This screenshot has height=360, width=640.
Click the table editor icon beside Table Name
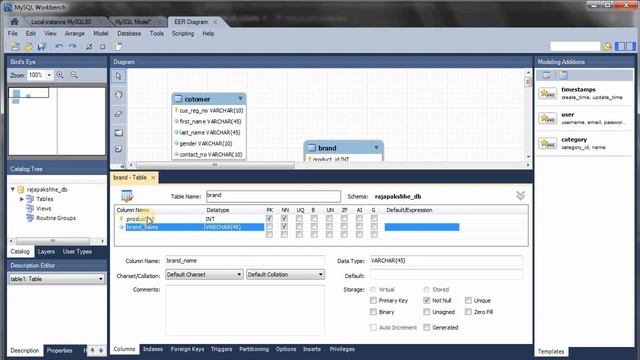click(x=127, y=196)
